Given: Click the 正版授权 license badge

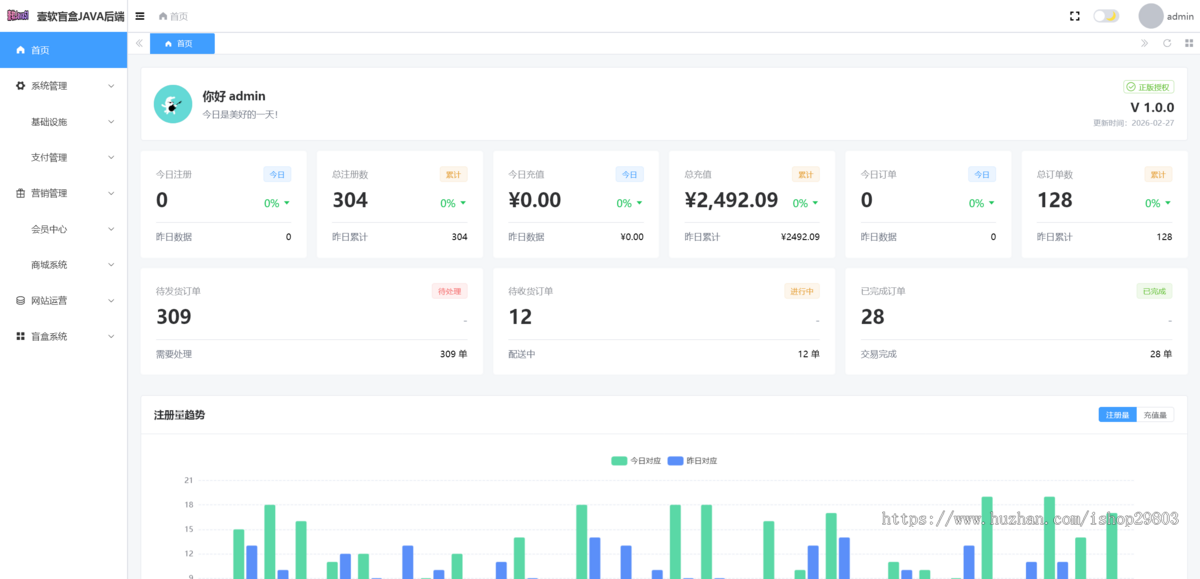Looking at the screenshot, I should pyautogui.click(x=1148, y=87).
